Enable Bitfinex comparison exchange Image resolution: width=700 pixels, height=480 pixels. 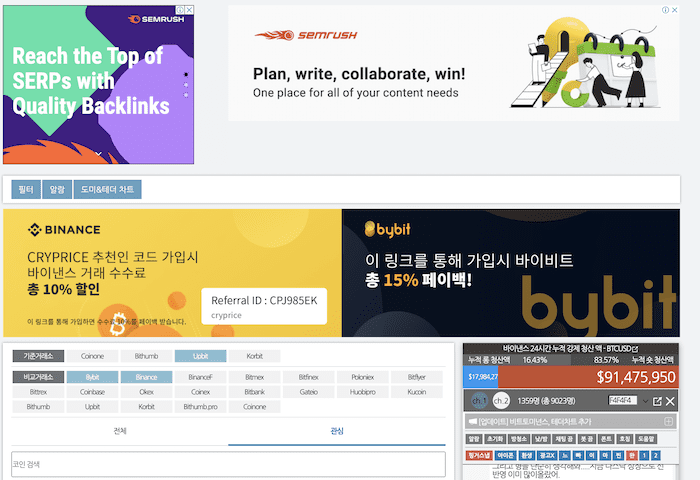coord(308,377)
